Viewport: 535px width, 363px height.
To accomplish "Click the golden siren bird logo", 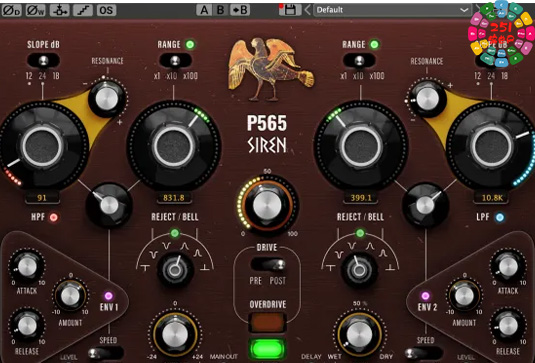I will (x=271, y=70).
